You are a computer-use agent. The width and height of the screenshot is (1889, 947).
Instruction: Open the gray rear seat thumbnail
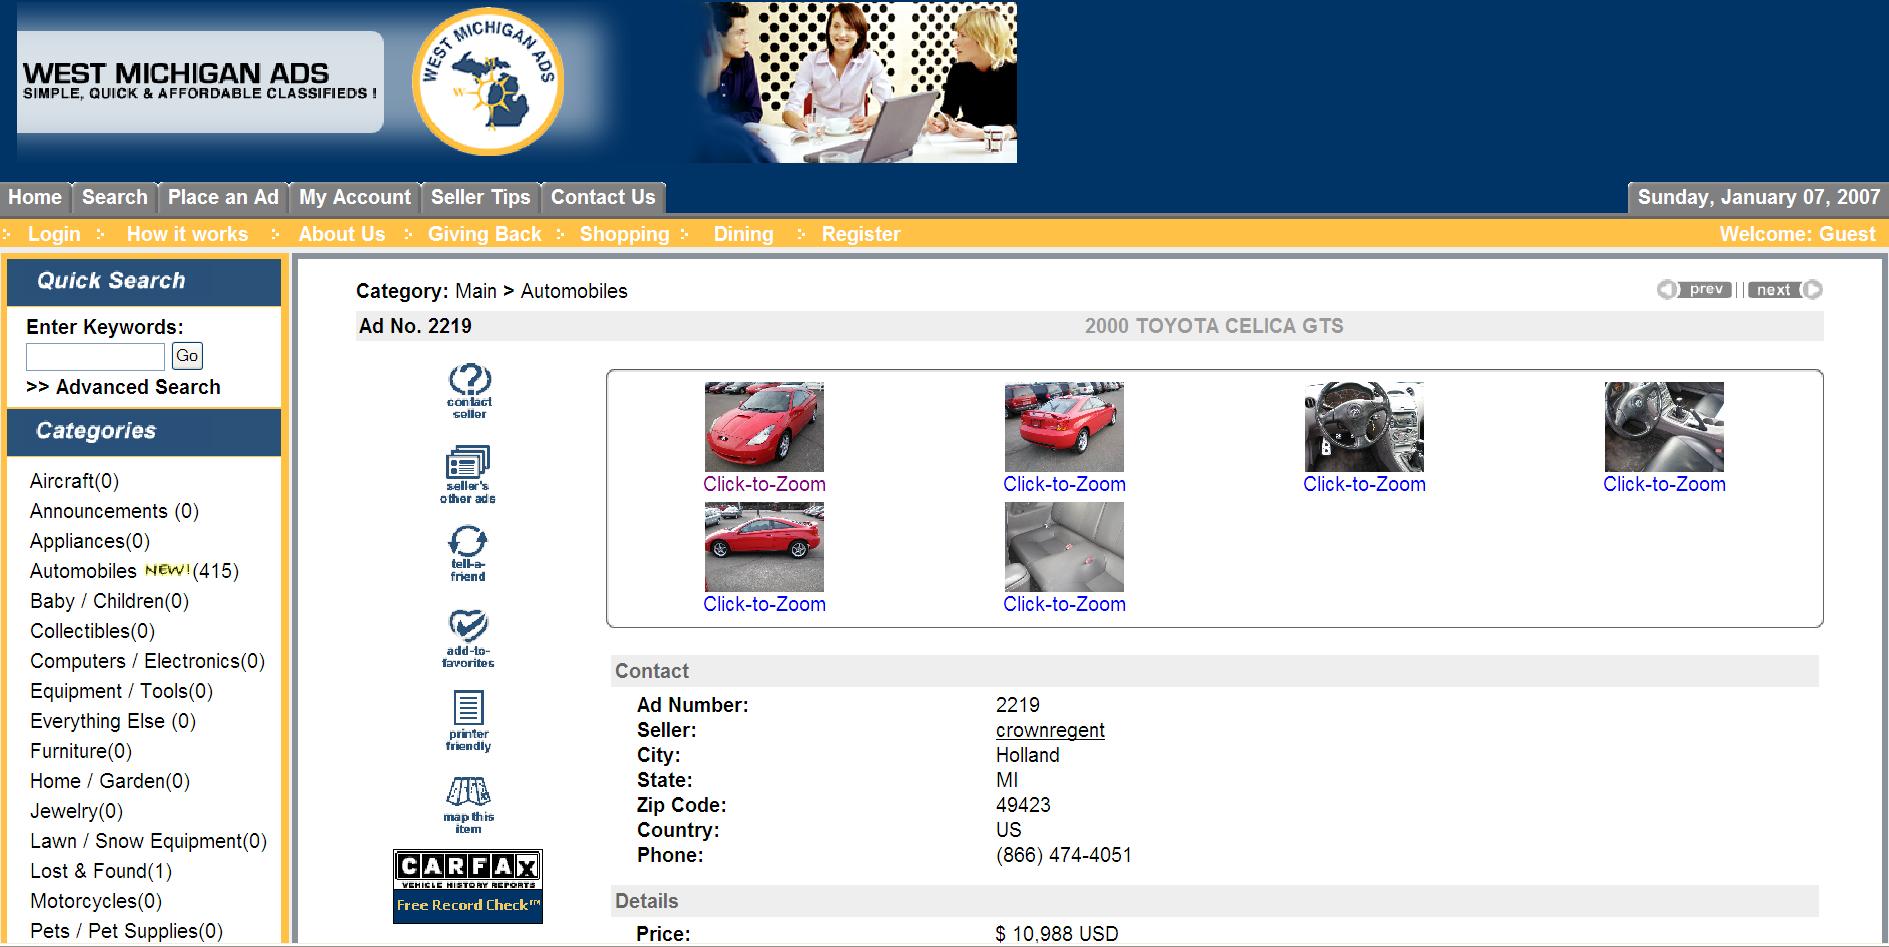[x=1064, y=547]
